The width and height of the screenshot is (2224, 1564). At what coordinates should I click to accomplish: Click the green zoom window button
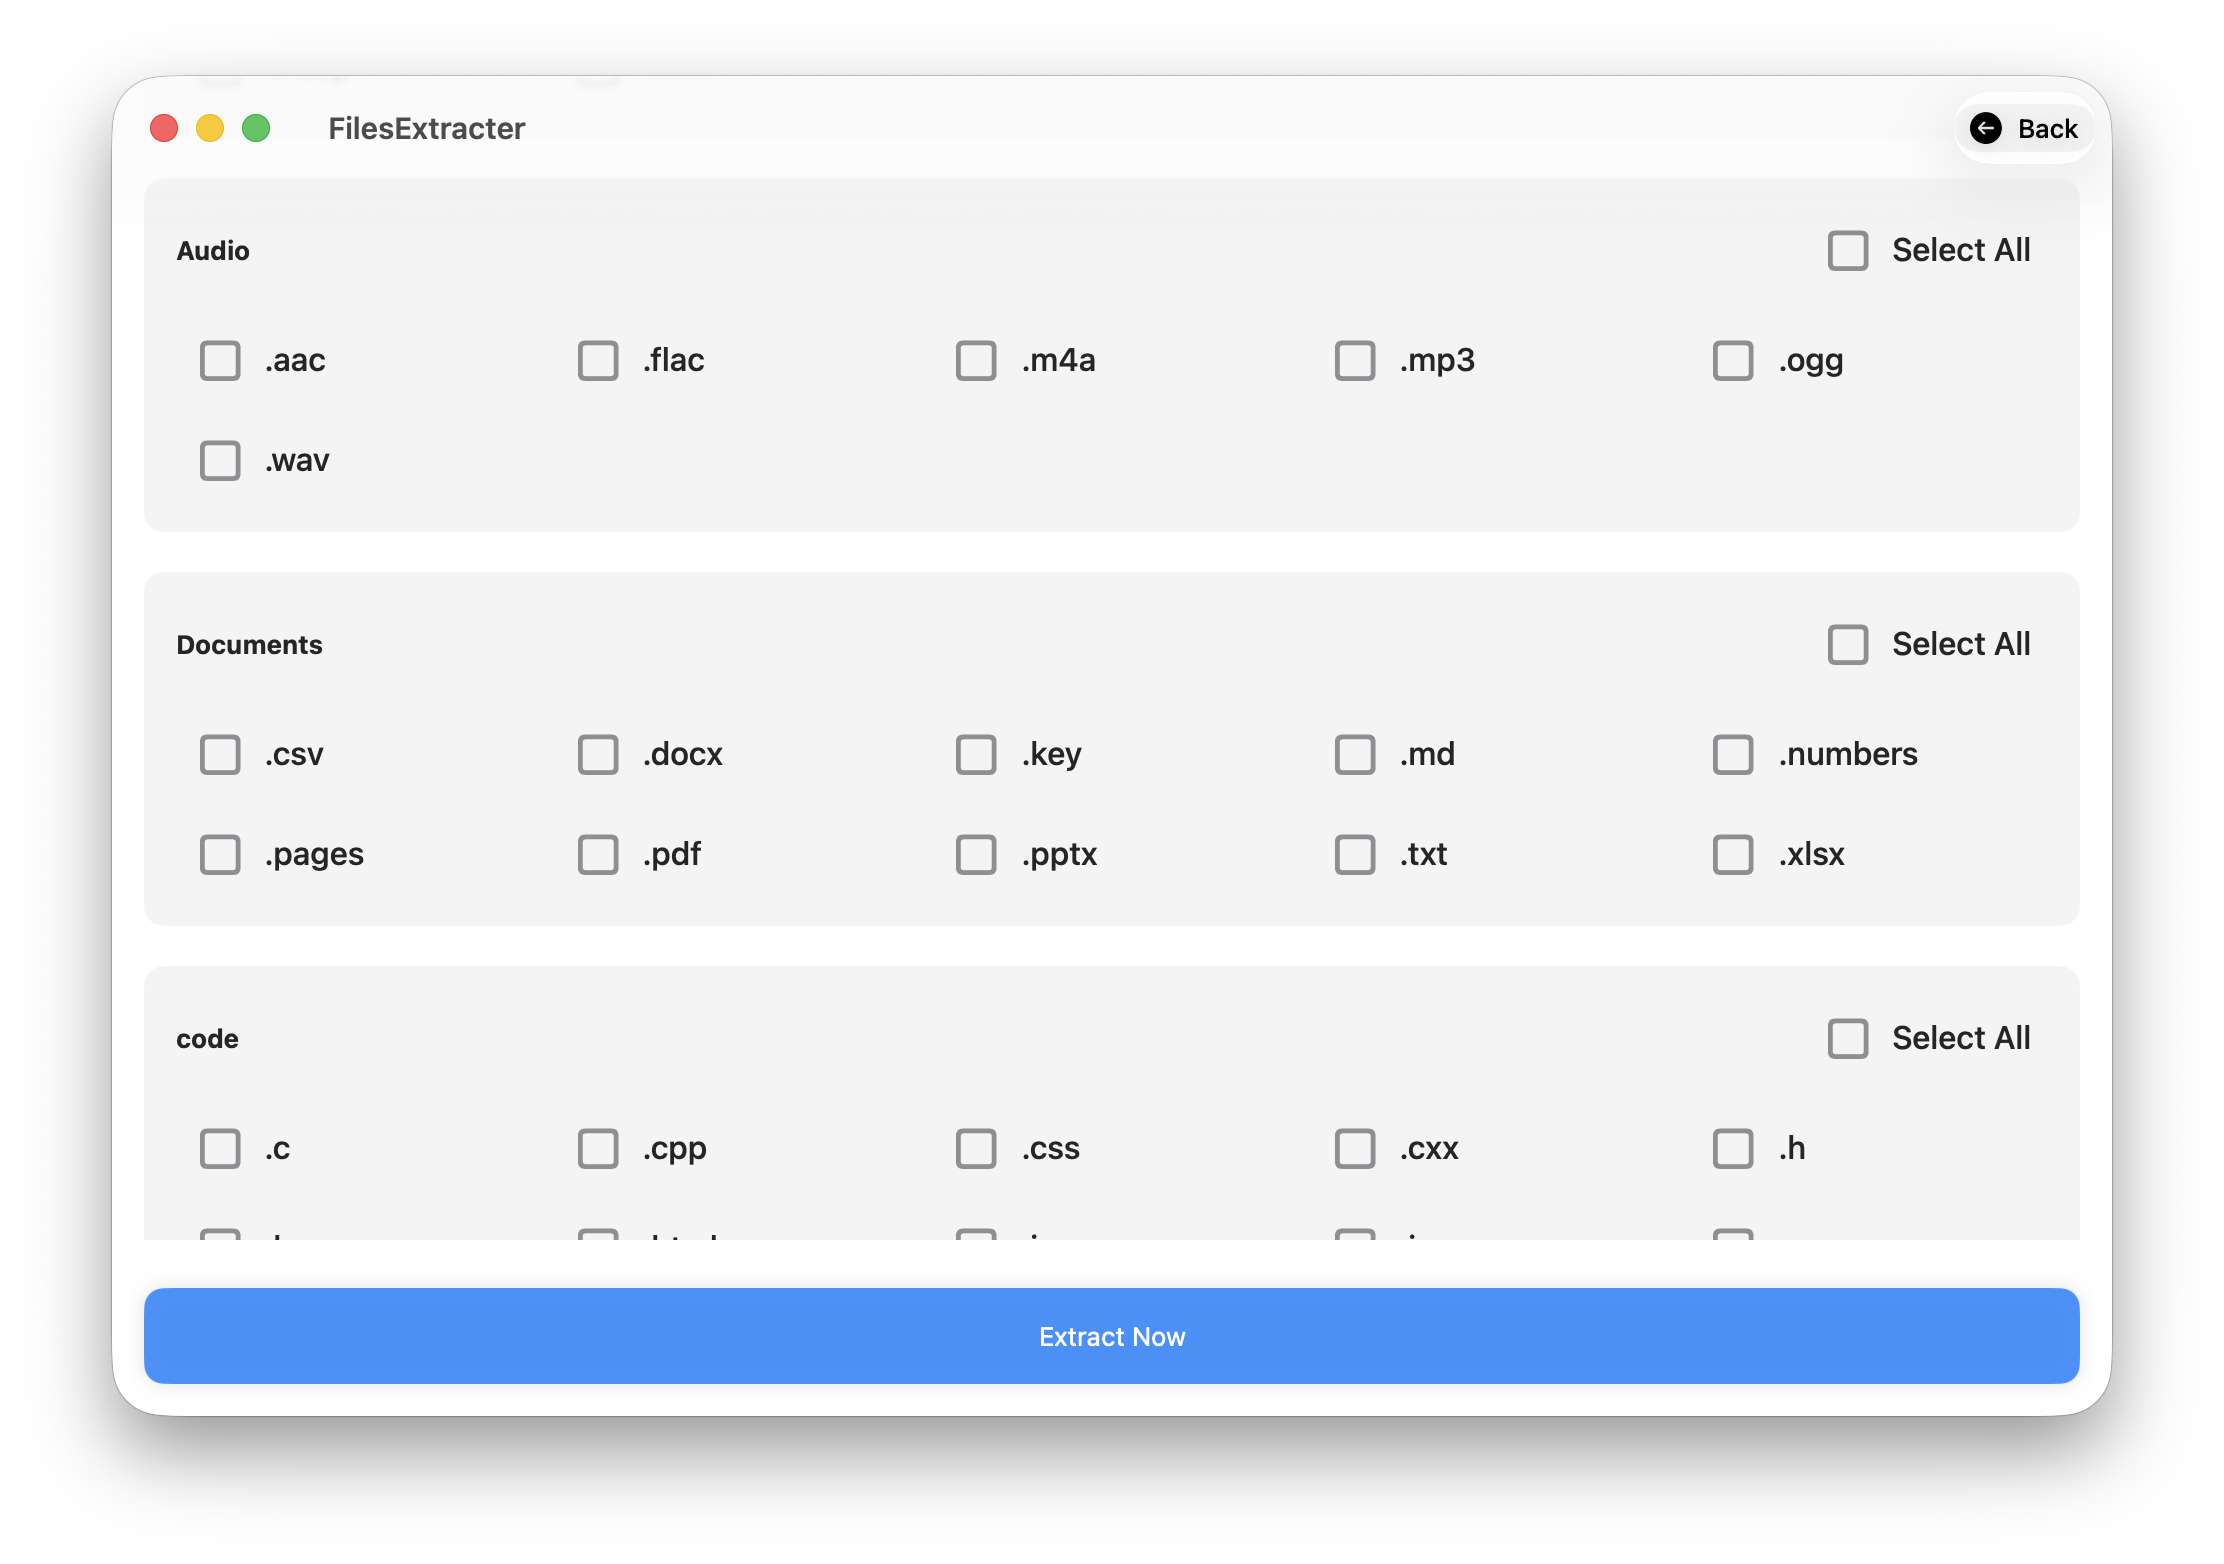click(256, 128)
